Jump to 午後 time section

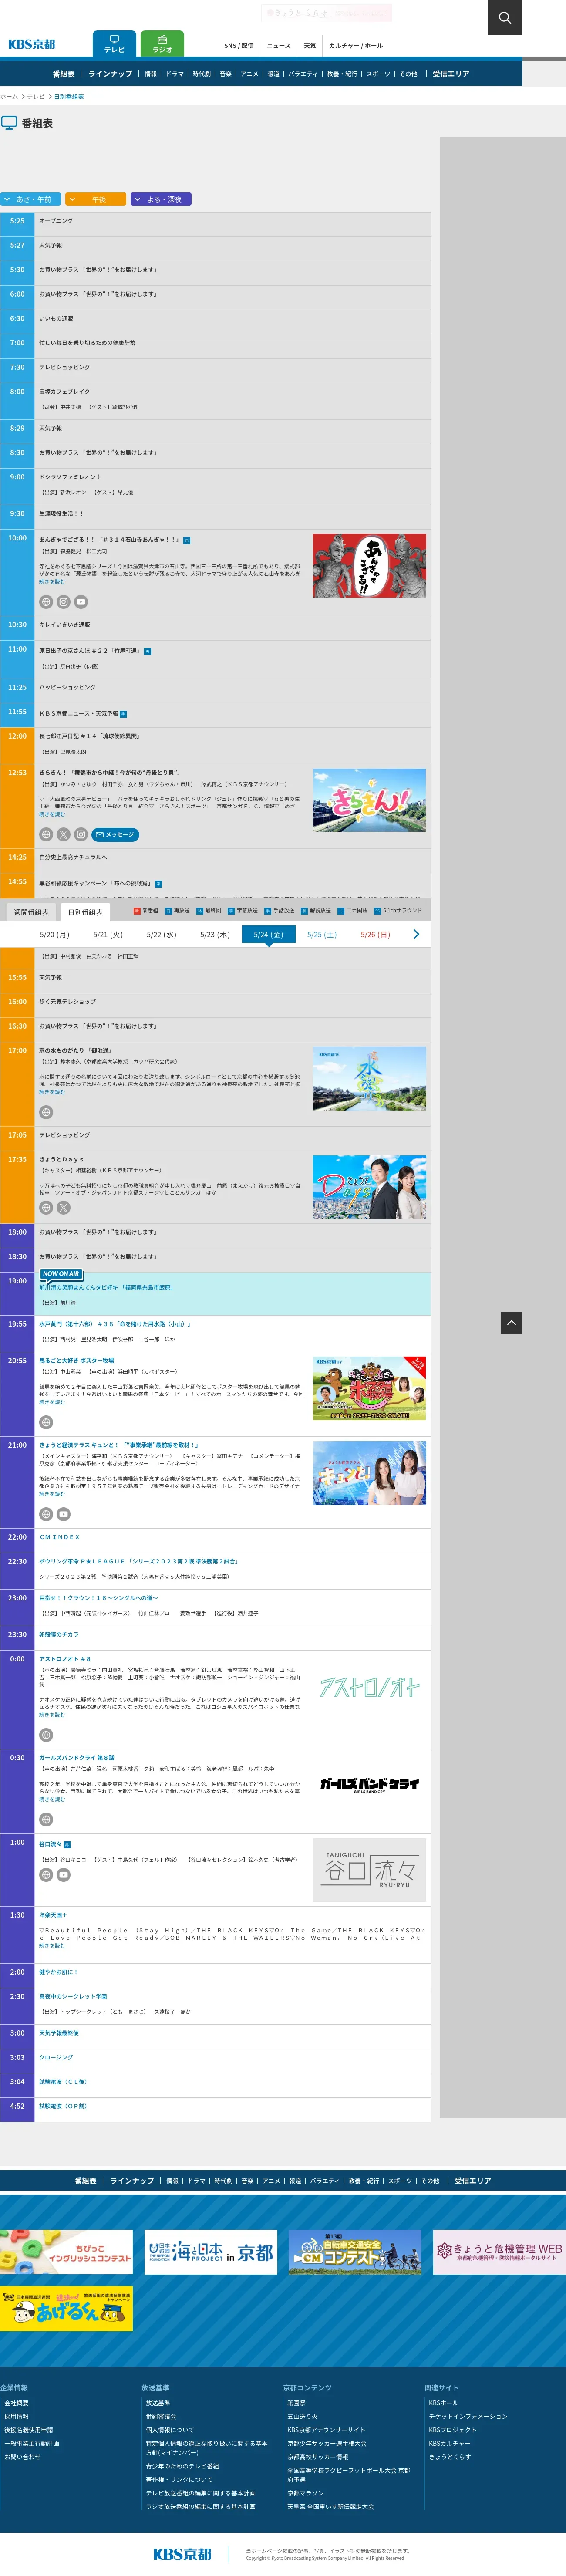[96, 199]
